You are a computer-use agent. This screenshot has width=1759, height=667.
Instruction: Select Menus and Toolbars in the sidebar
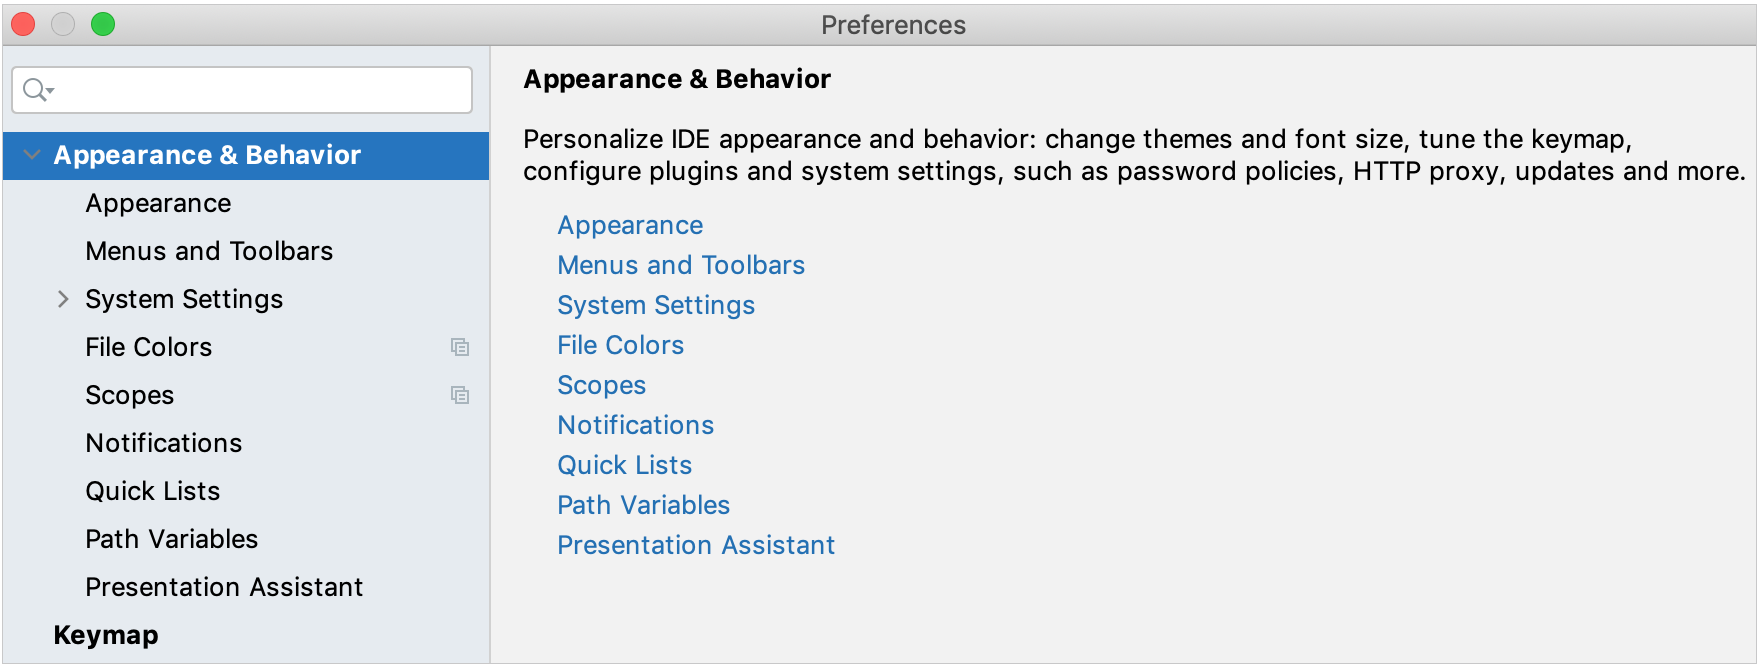click(x=209, y=251)
